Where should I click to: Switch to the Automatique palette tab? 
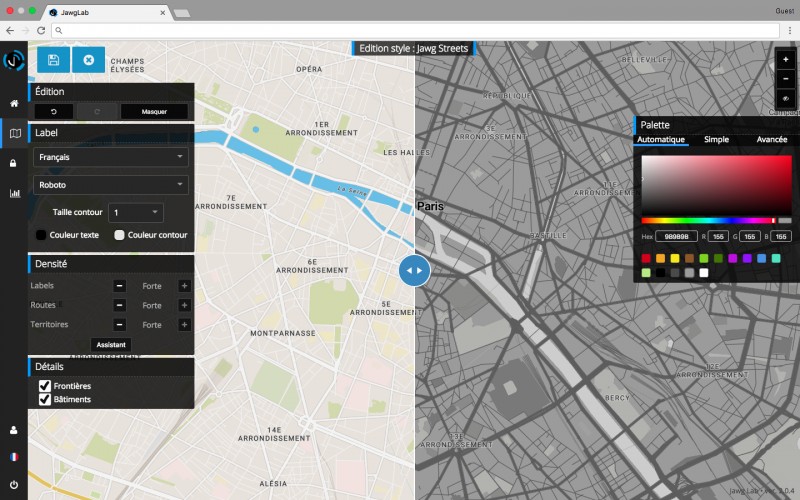(x=661, y=139)
